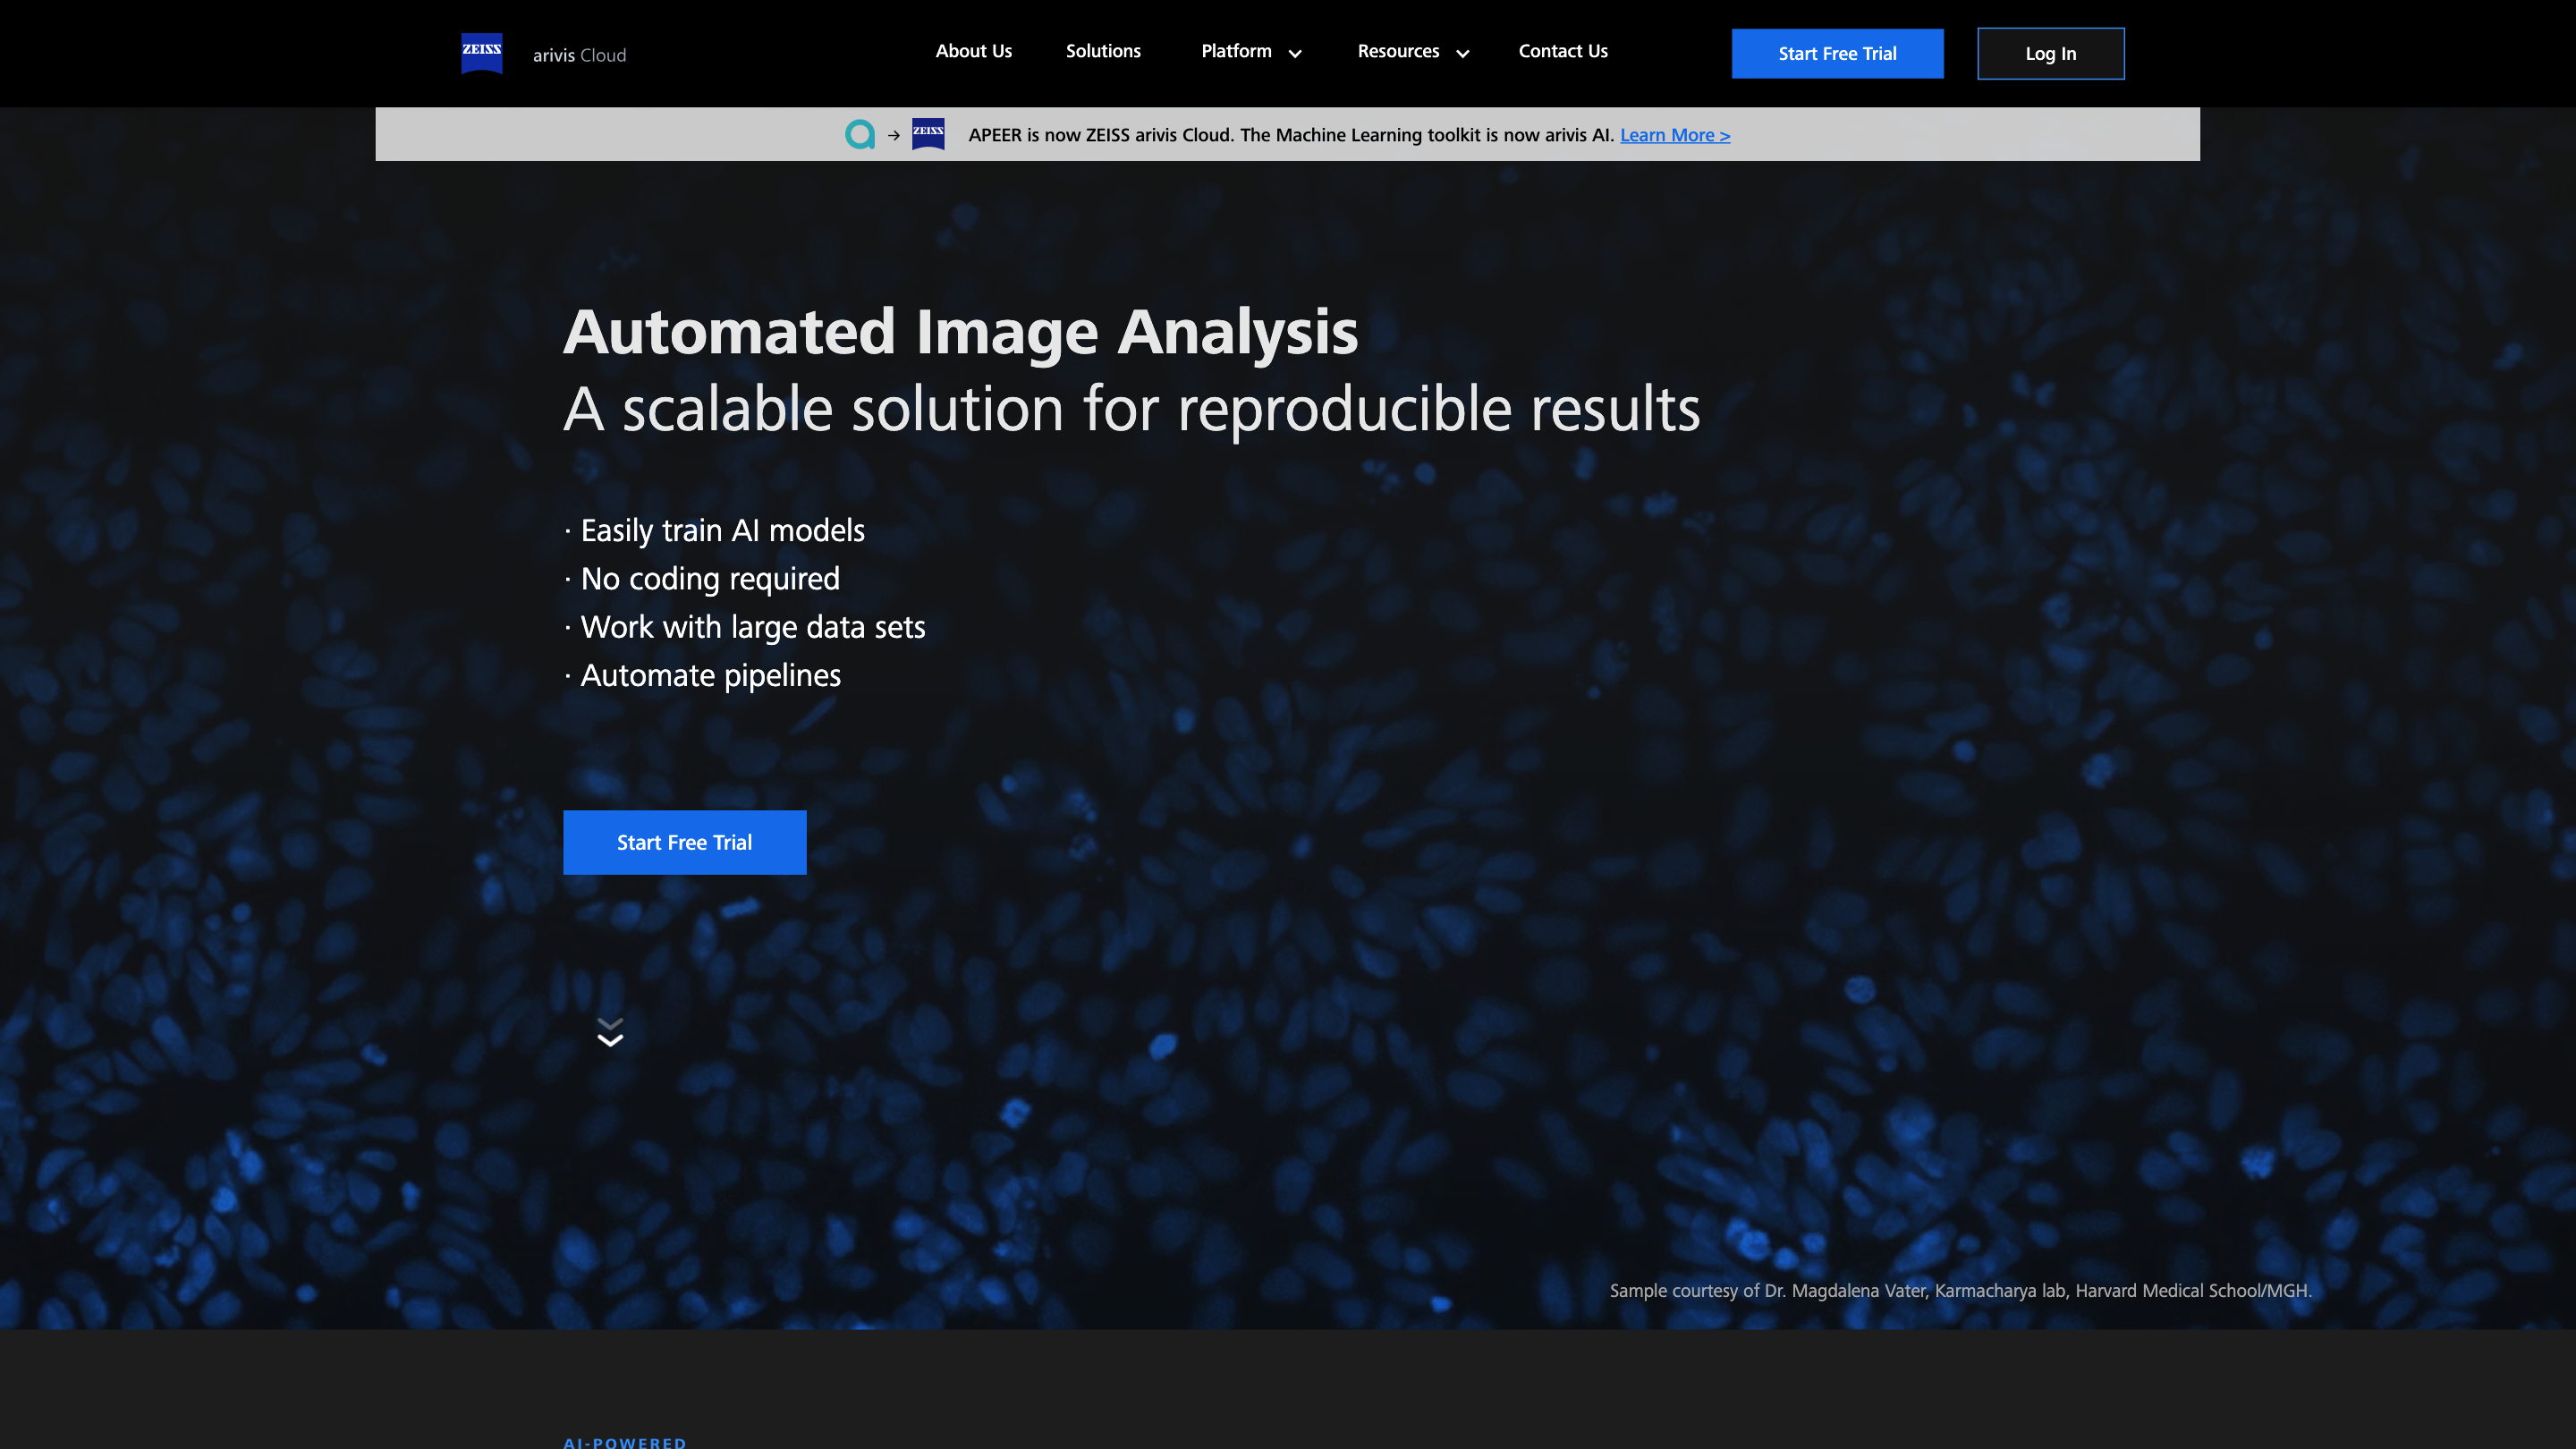Click the ZEISS logo in the header
This screenshot has height=1449, width=2576.
481,53
